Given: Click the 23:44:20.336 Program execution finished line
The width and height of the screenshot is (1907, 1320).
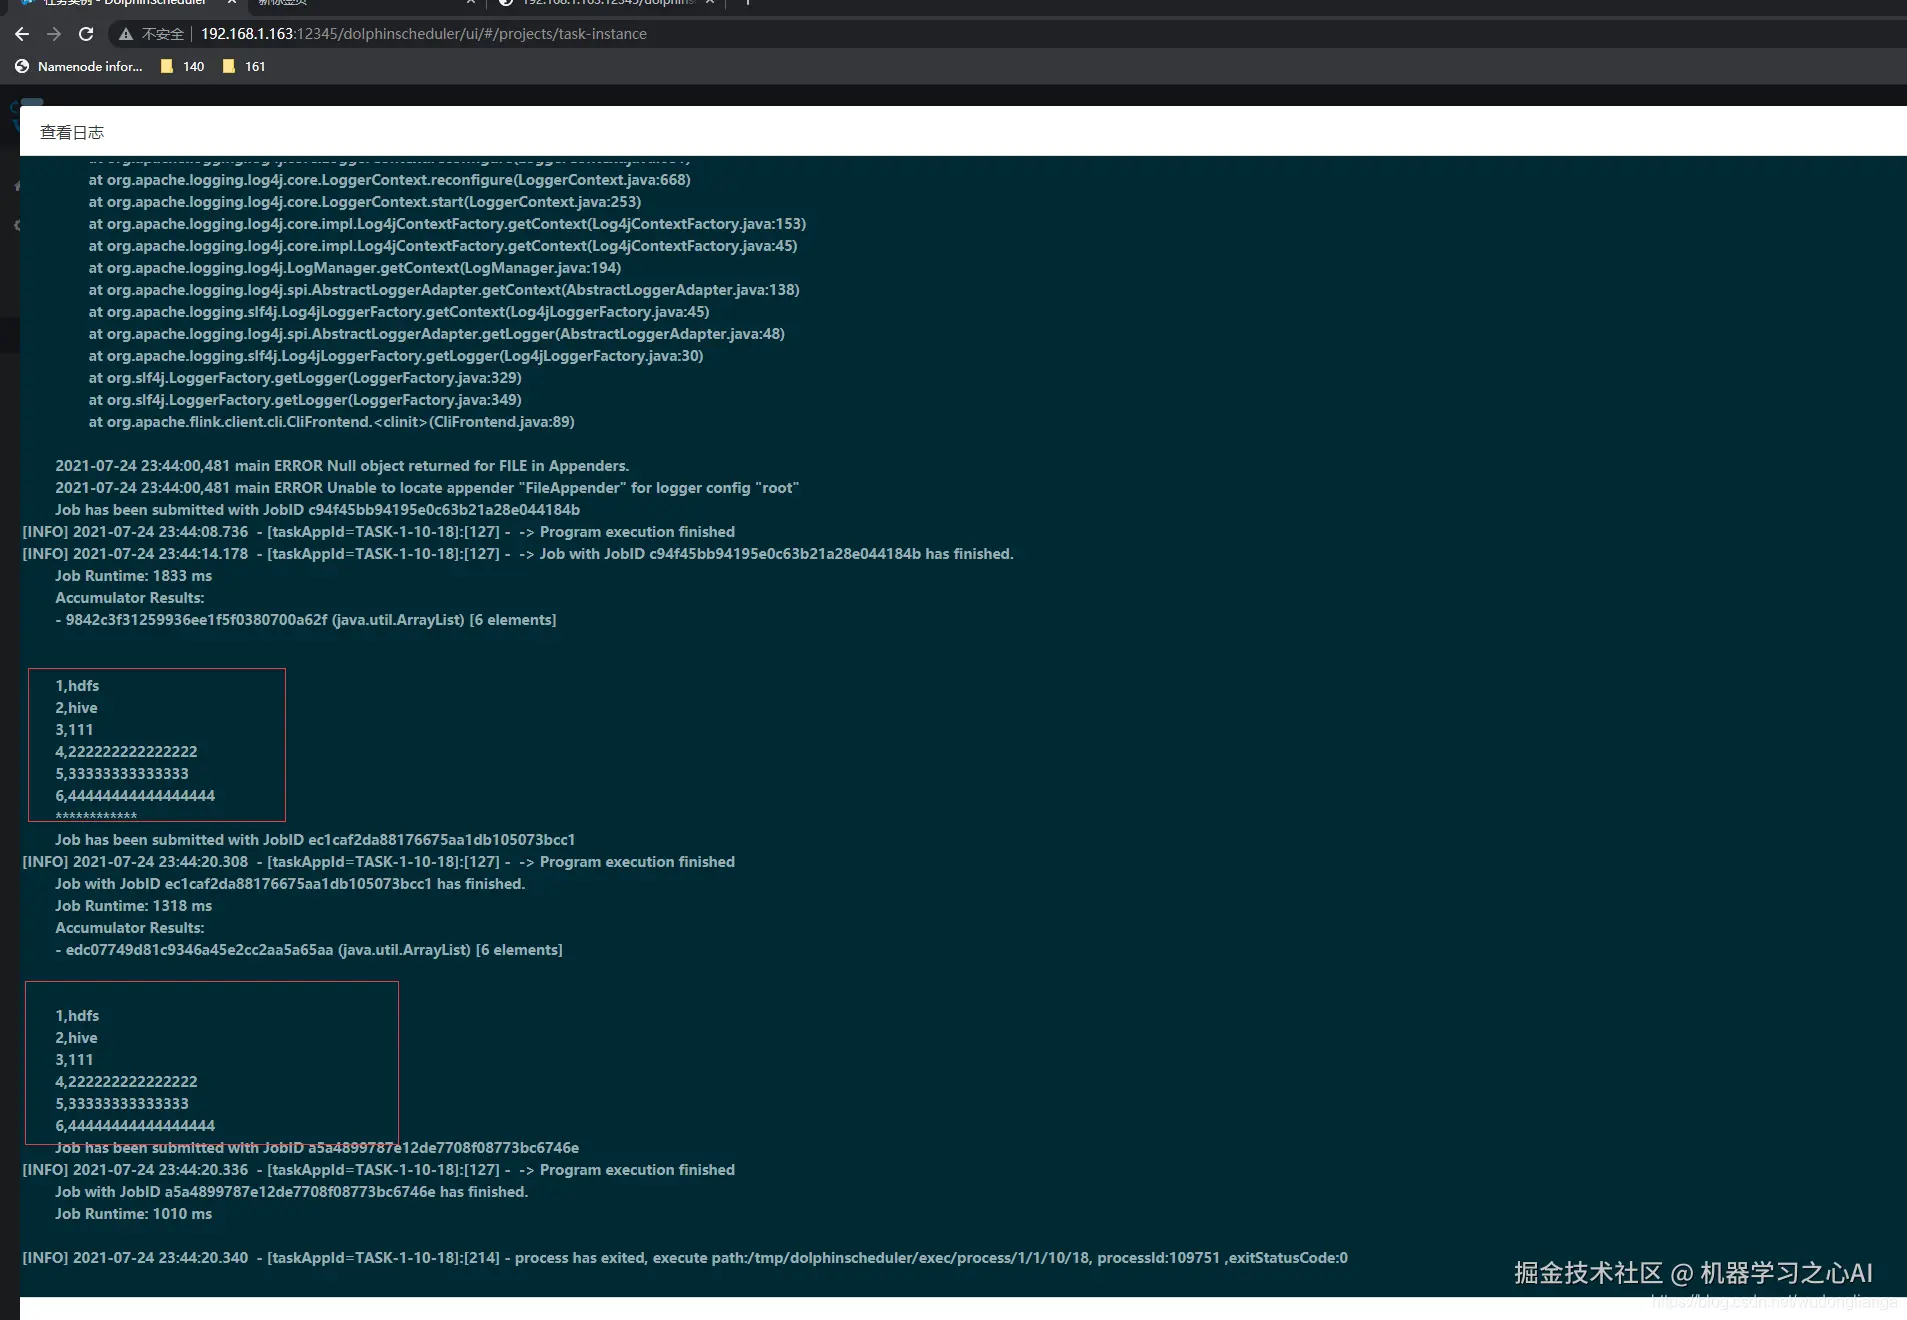Looking at the screenshot, I should pos(379,1170).
